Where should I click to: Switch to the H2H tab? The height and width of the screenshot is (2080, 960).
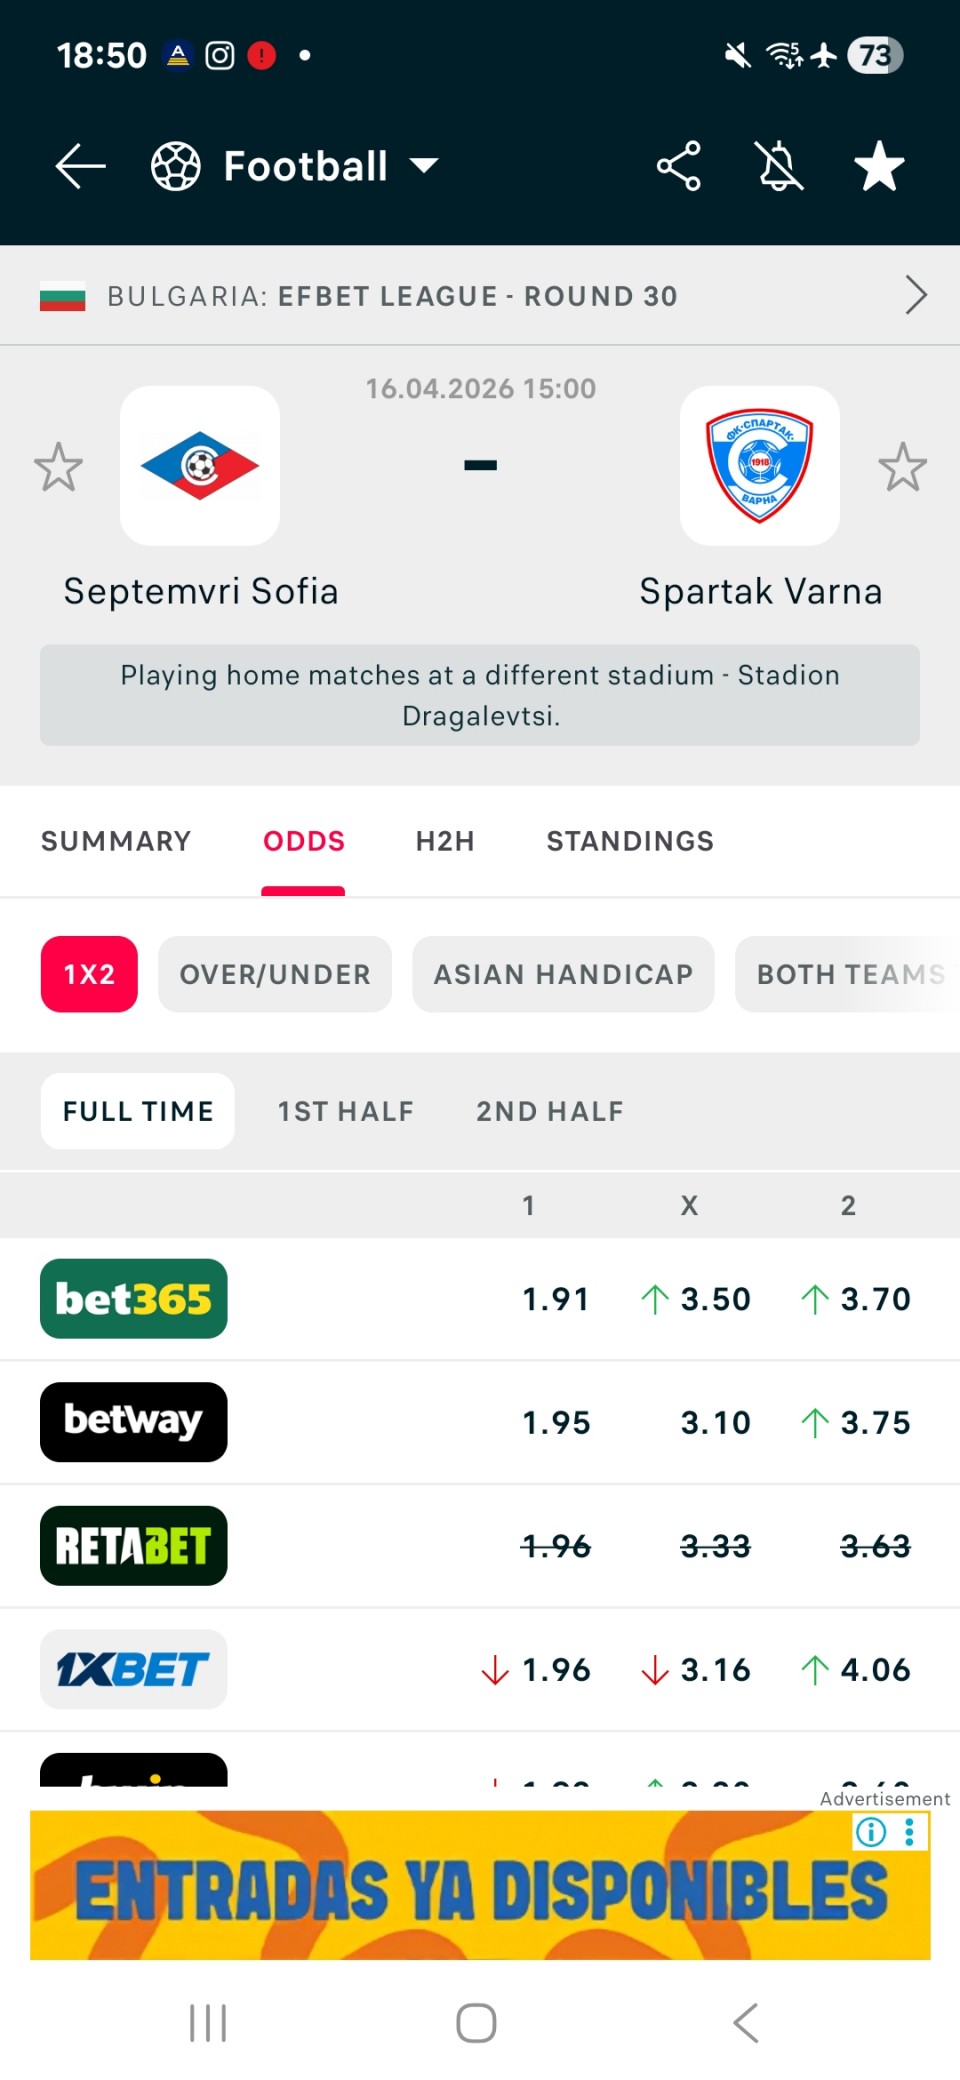click(x=445, y=841)
